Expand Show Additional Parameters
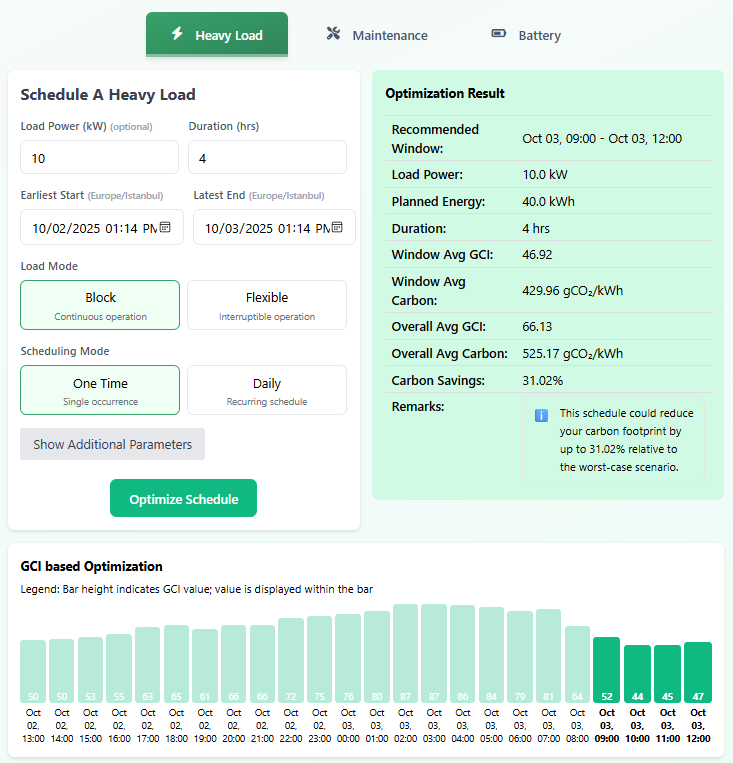 click(x=112, y=444)
